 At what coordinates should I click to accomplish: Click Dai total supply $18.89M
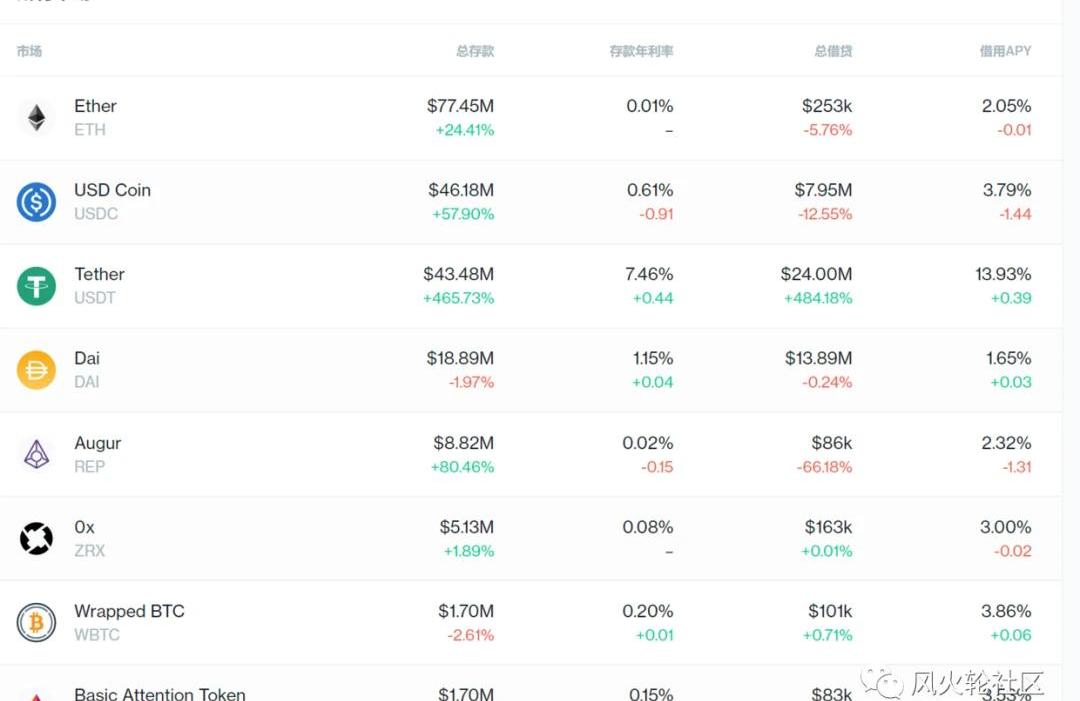click(x=461, y=358)
